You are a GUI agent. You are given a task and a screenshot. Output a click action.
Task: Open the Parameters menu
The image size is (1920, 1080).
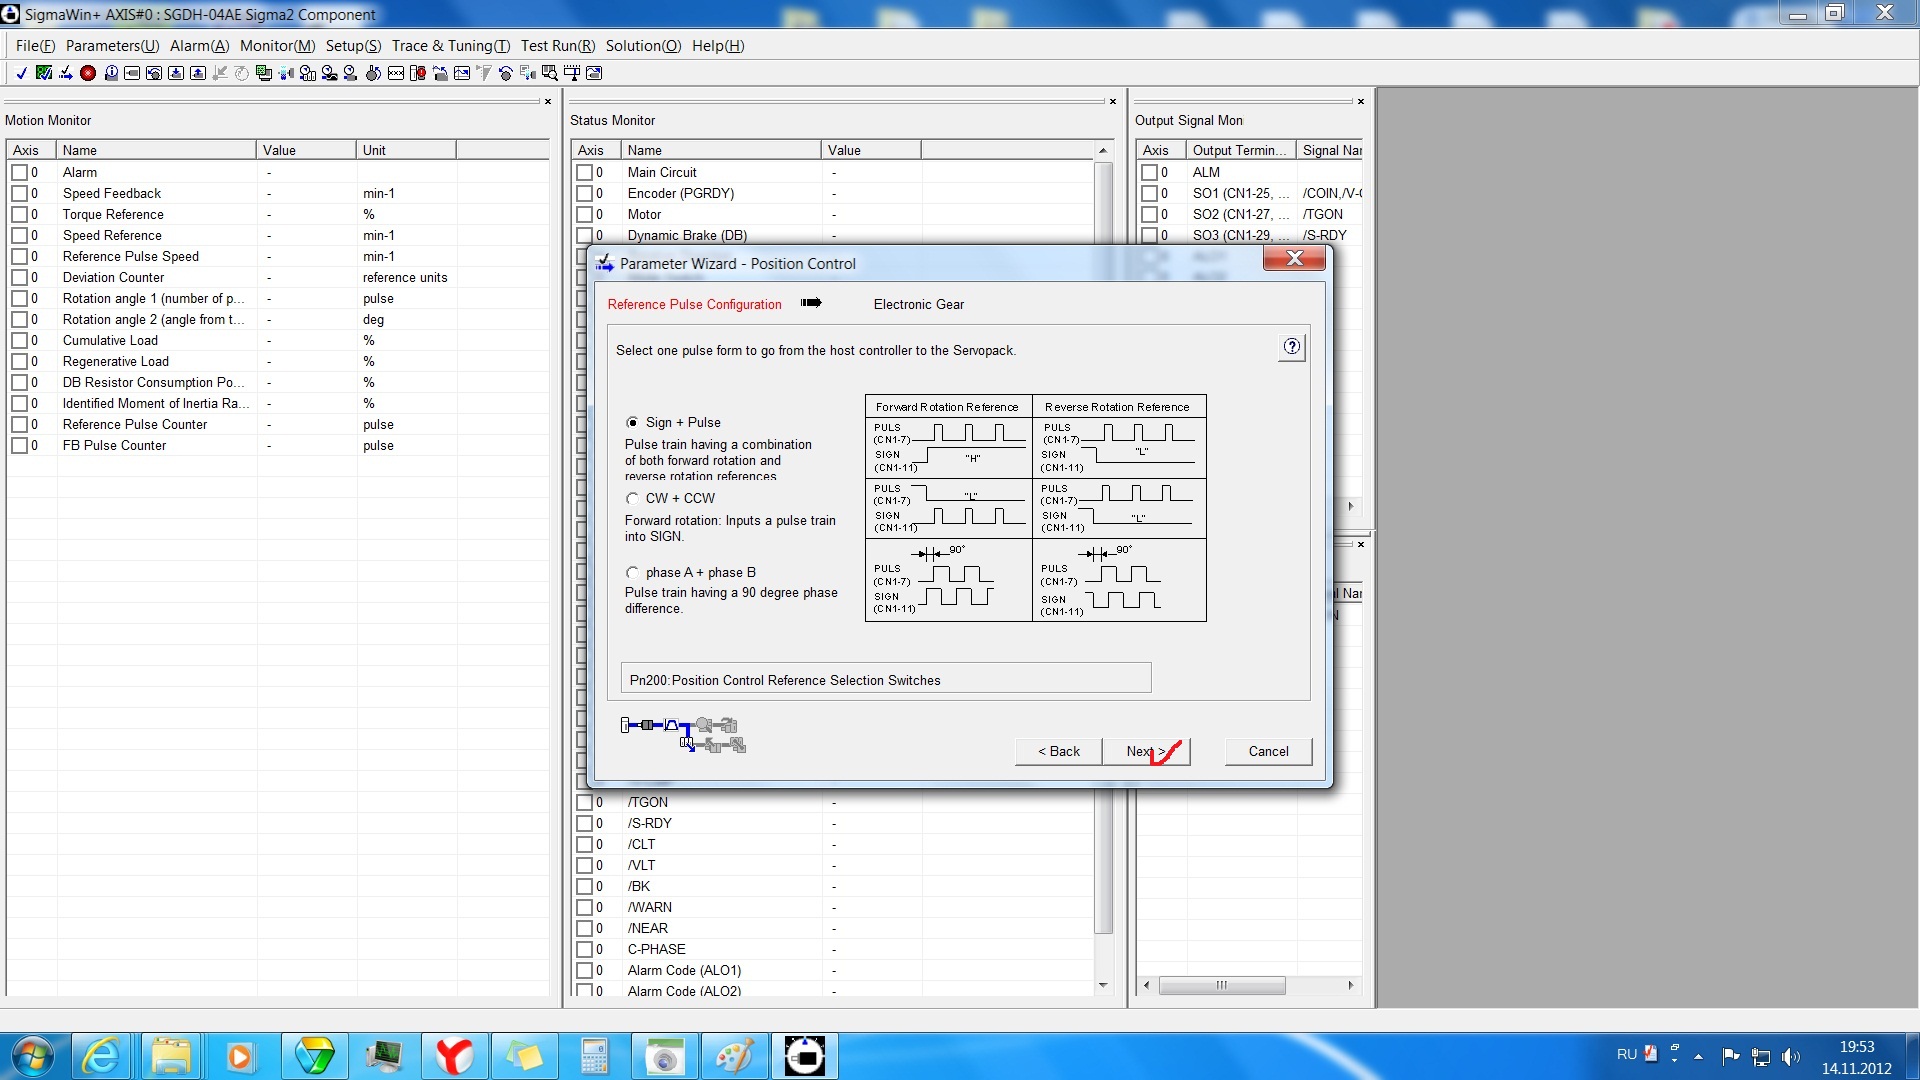point(112,46)
